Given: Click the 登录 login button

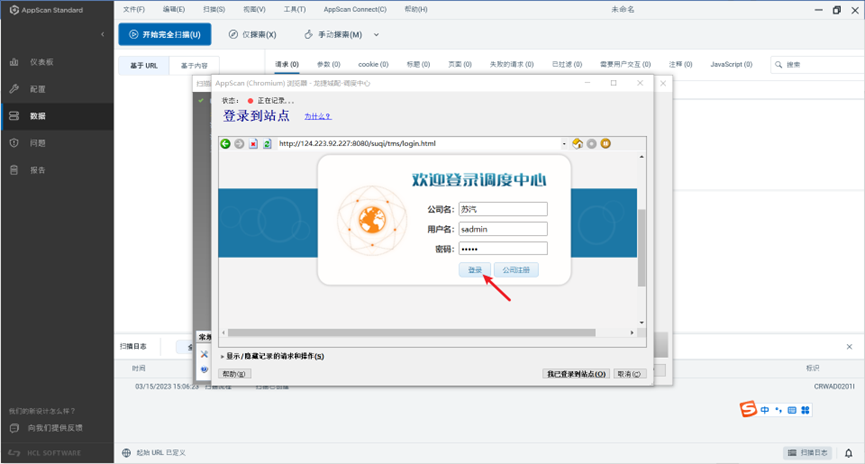Looking at the screenshot, I should pos(475,270).
